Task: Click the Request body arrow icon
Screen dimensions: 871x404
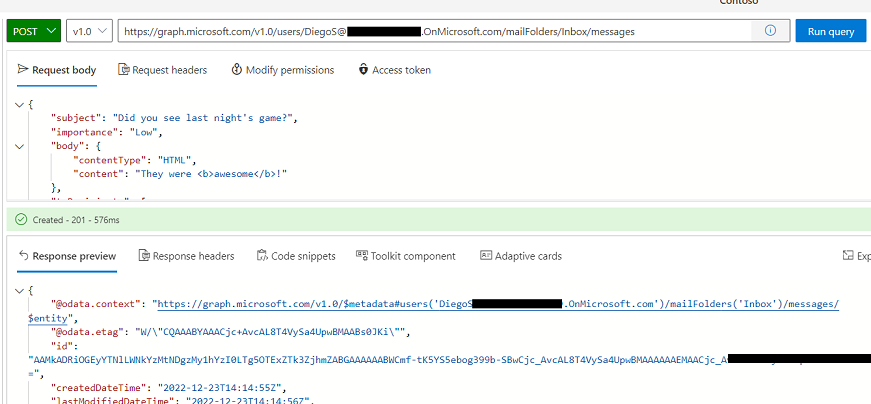Action: 23,69
